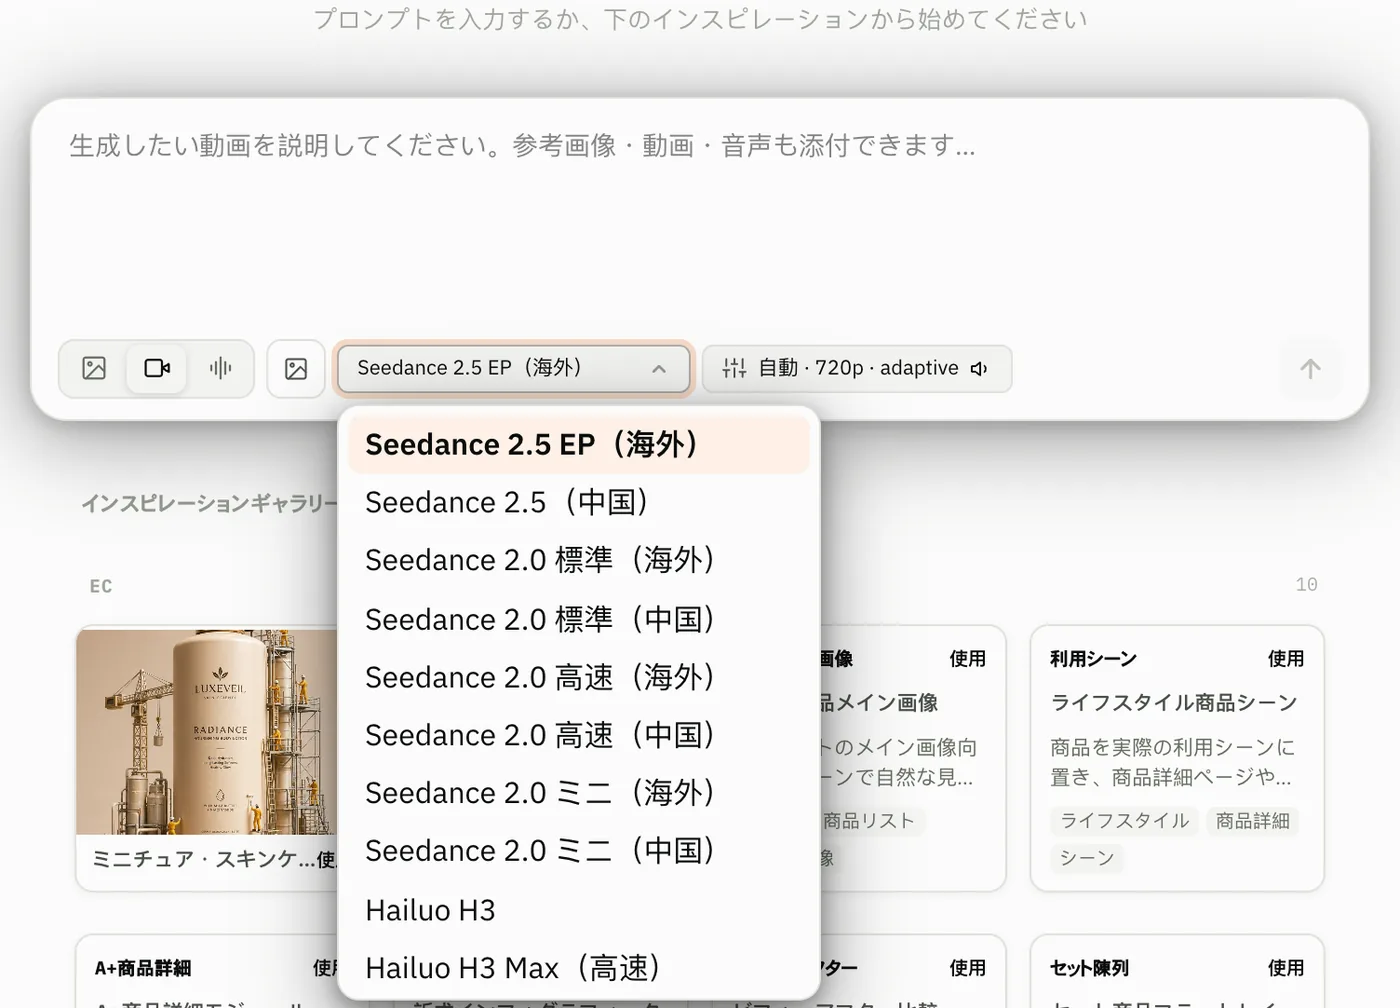Screen dimensions: 1400x1008
Task: Click the シーン tag
Action: point(1087,858)
